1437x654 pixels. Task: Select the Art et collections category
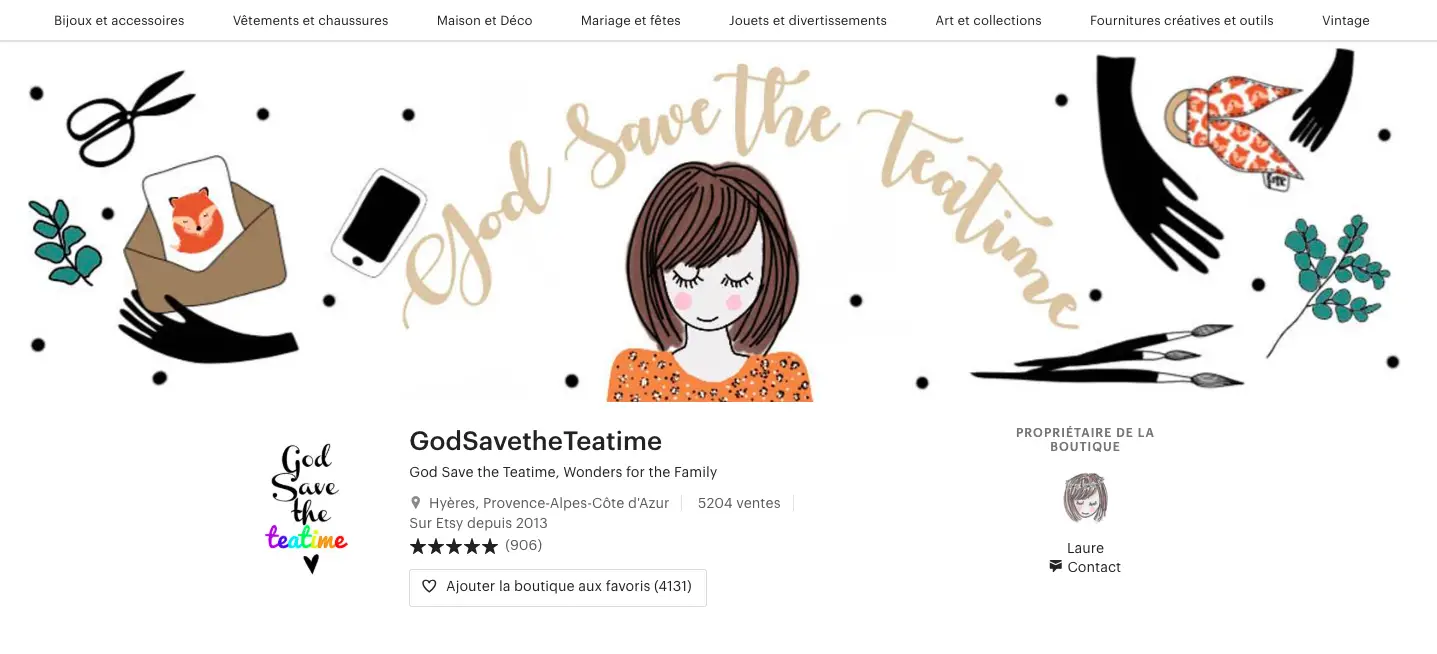pos(988,20)
